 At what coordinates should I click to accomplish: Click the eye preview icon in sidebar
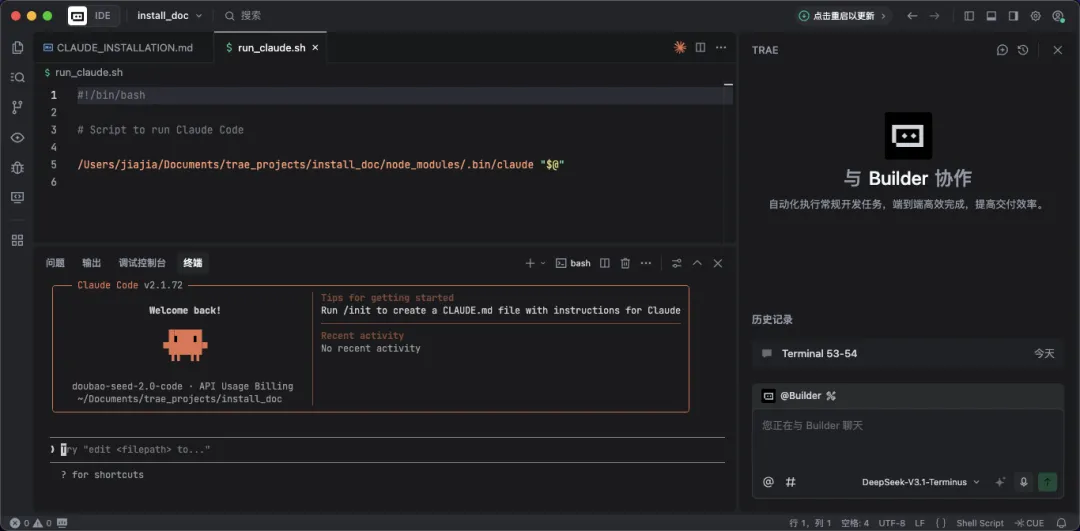coord(18,137)
